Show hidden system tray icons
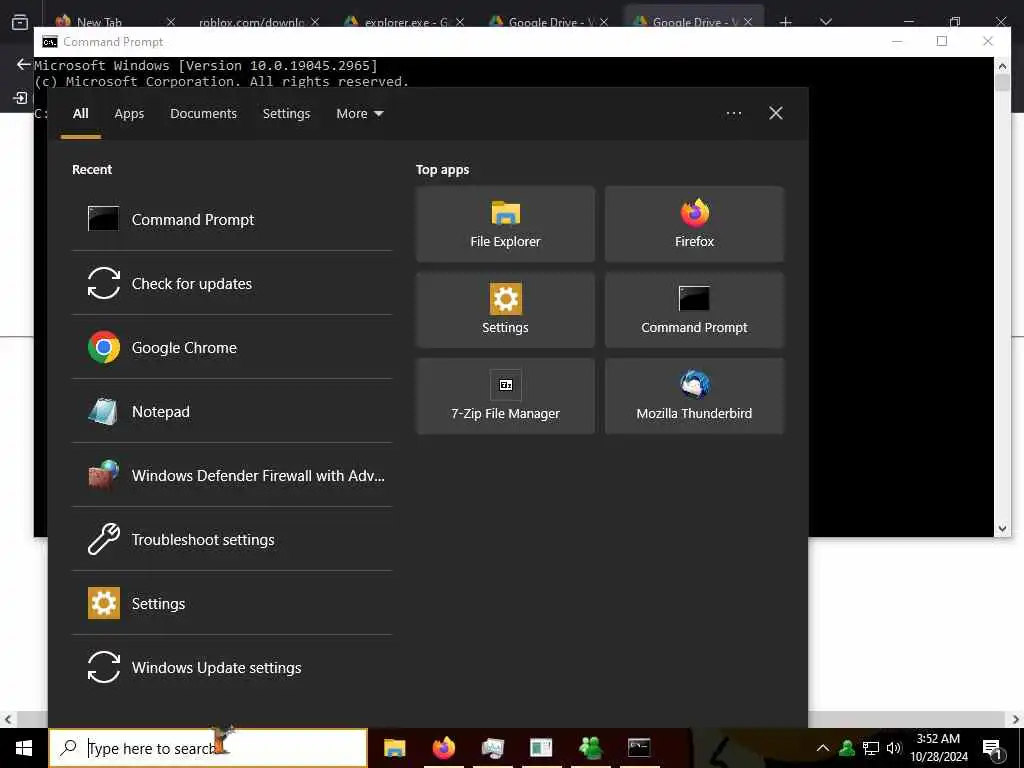This screenshot has height=768, width=1024. coord(823,748)
